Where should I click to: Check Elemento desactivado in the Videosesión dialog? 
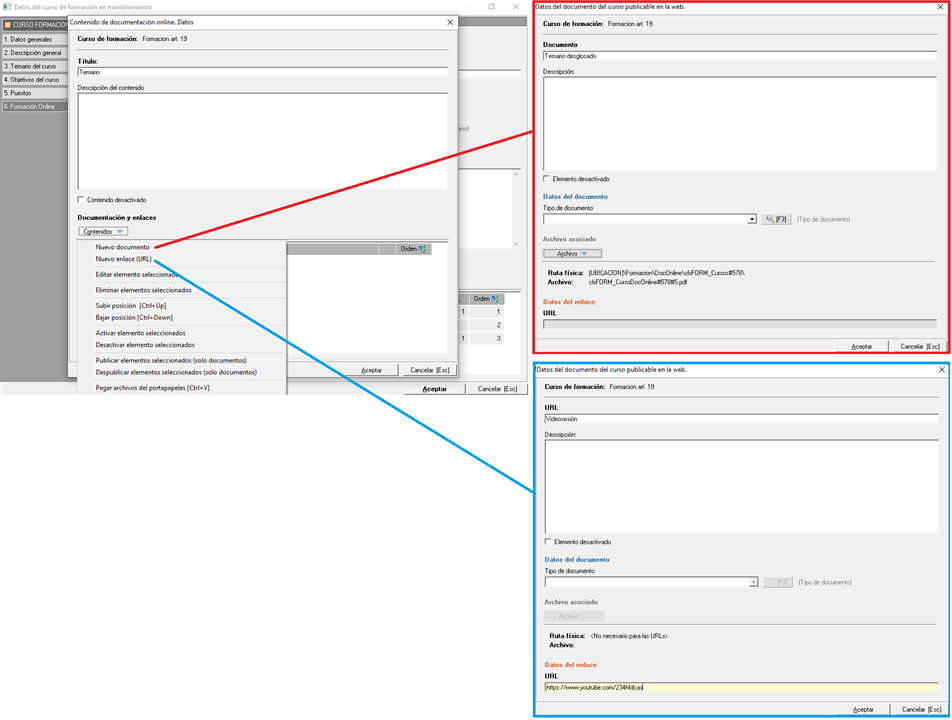tap(548, 542)
